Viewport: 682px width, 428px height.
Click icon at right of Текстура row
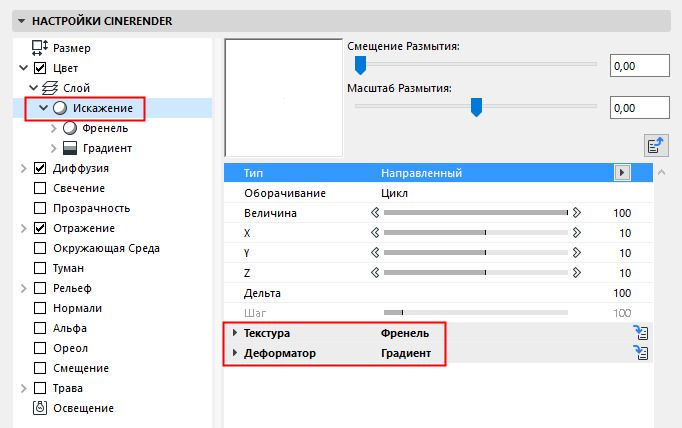coord(643,333)
